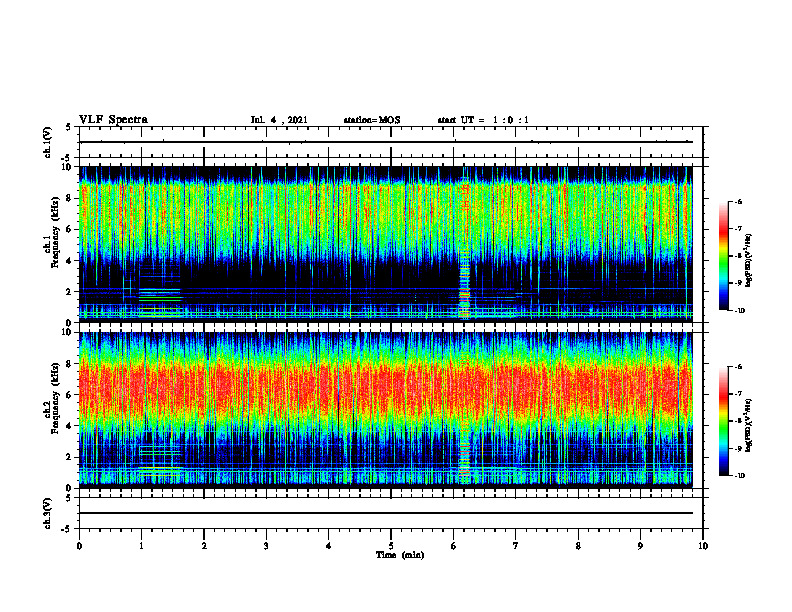Screen dimensions: 792x612
Task: Click the time axis tick label "6"
Action: (454, 546)
